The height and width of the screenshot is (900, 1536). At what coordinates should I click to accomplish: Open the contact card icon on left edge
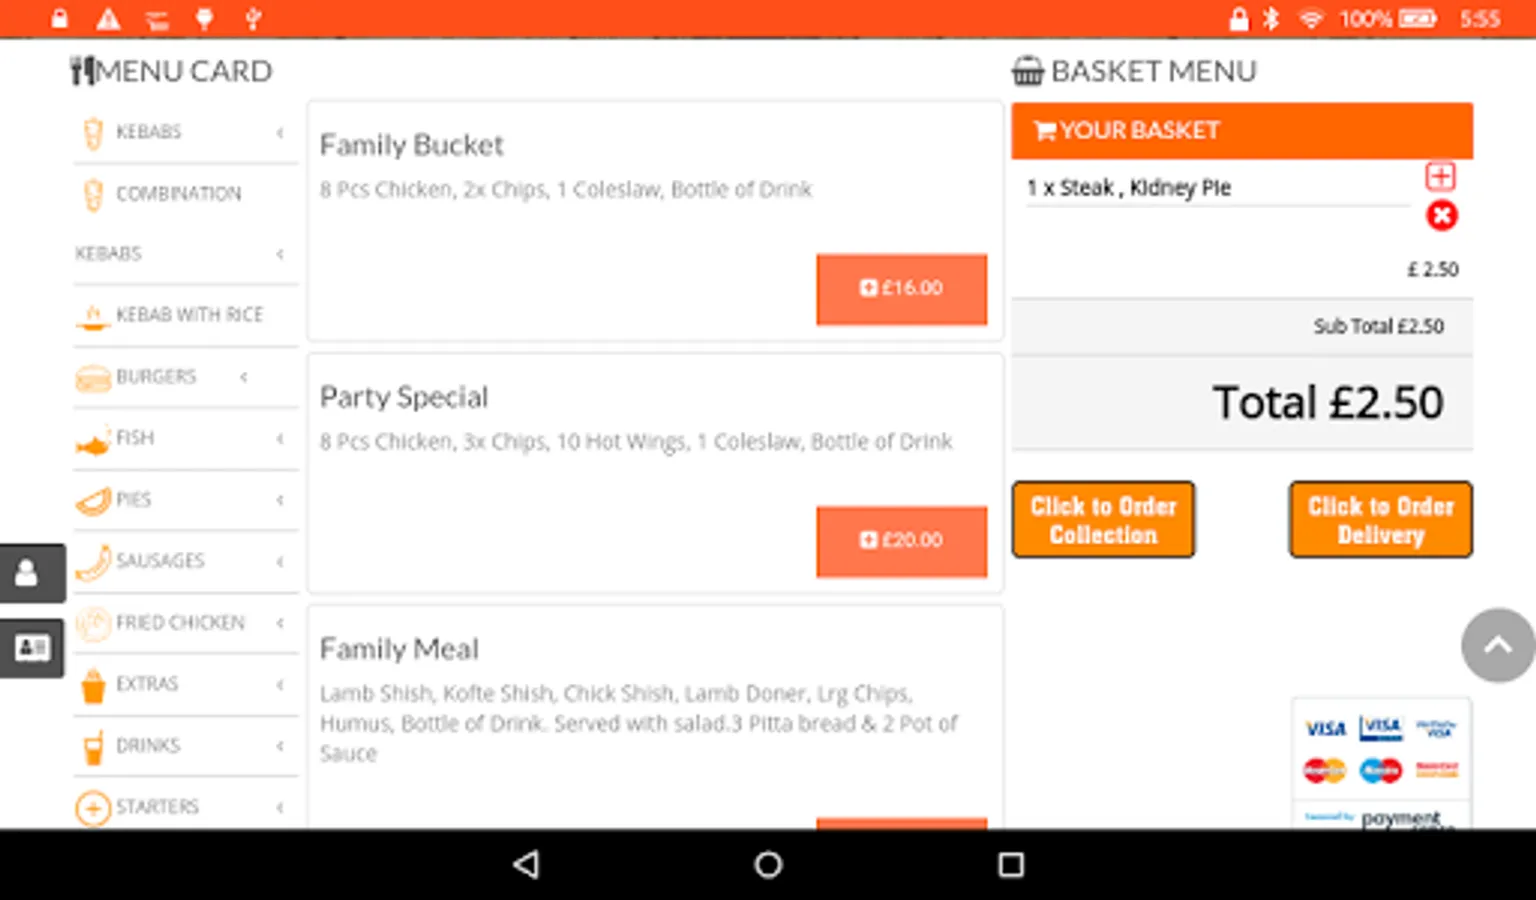pos(31,648)
